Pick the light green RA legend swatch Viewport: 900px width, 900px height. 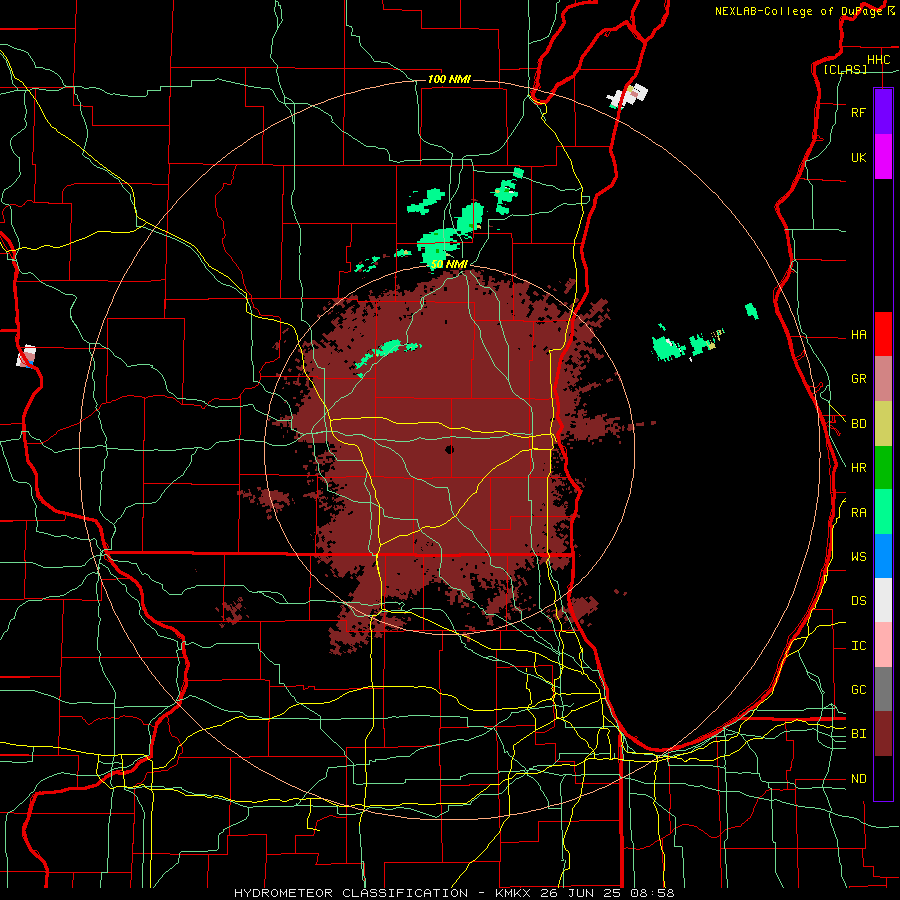pyautogui.click(x=883, y=512)
